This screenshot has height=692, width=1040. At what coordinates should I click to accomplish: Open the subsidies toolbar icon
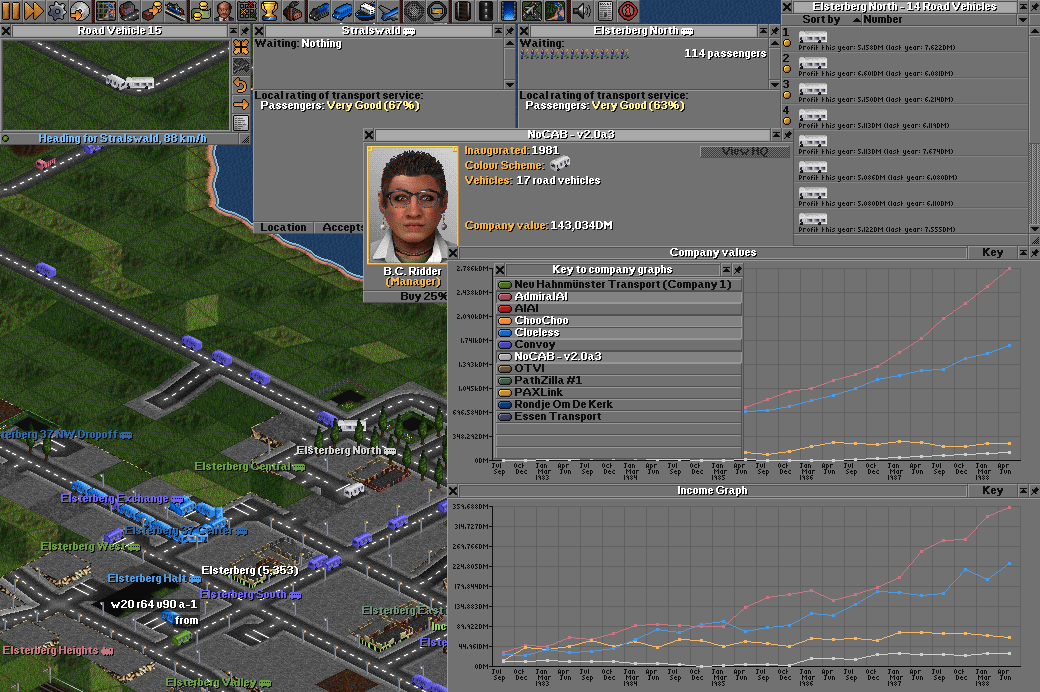152,11
